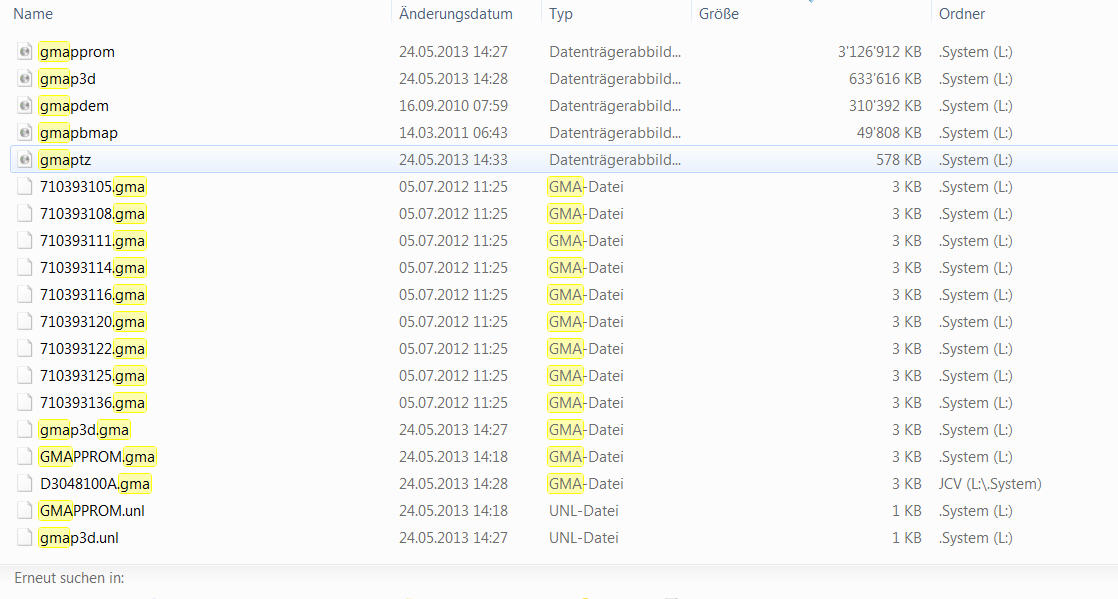The width and height of the screenshot is (1118, 599).
Task: Select the gmapbmap disk image icon
Action: 25,133
